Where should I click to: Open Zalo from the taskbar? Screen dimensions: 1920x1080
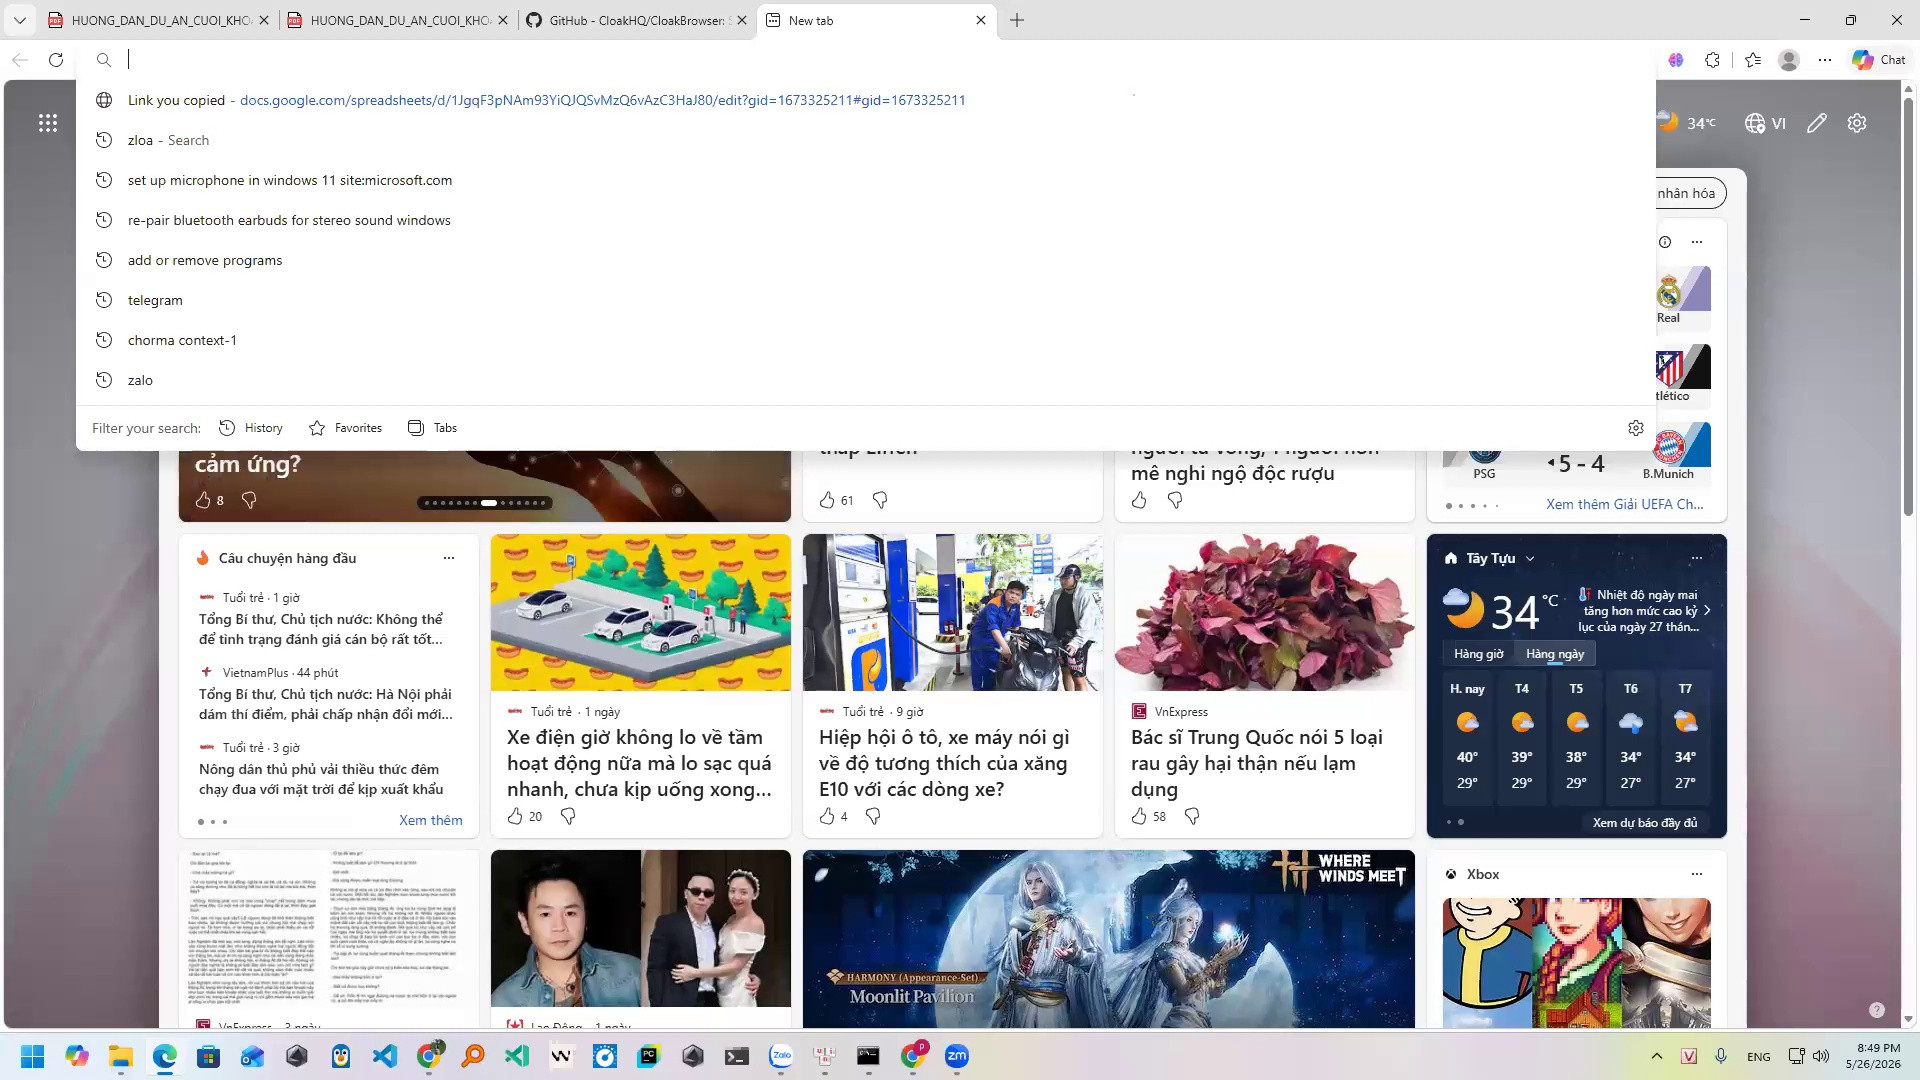coord(781,1056)
